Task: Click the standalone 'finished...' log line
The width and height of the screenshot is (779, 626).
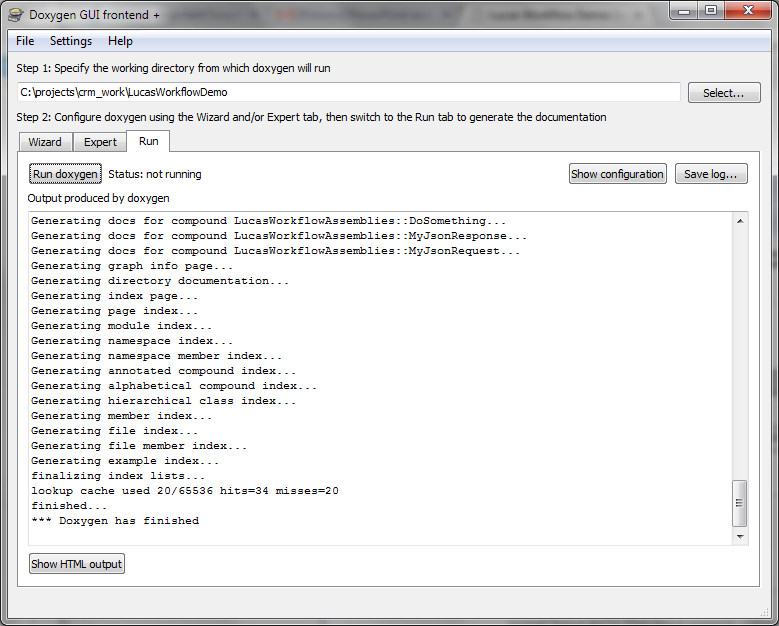Action: [69, 506]
